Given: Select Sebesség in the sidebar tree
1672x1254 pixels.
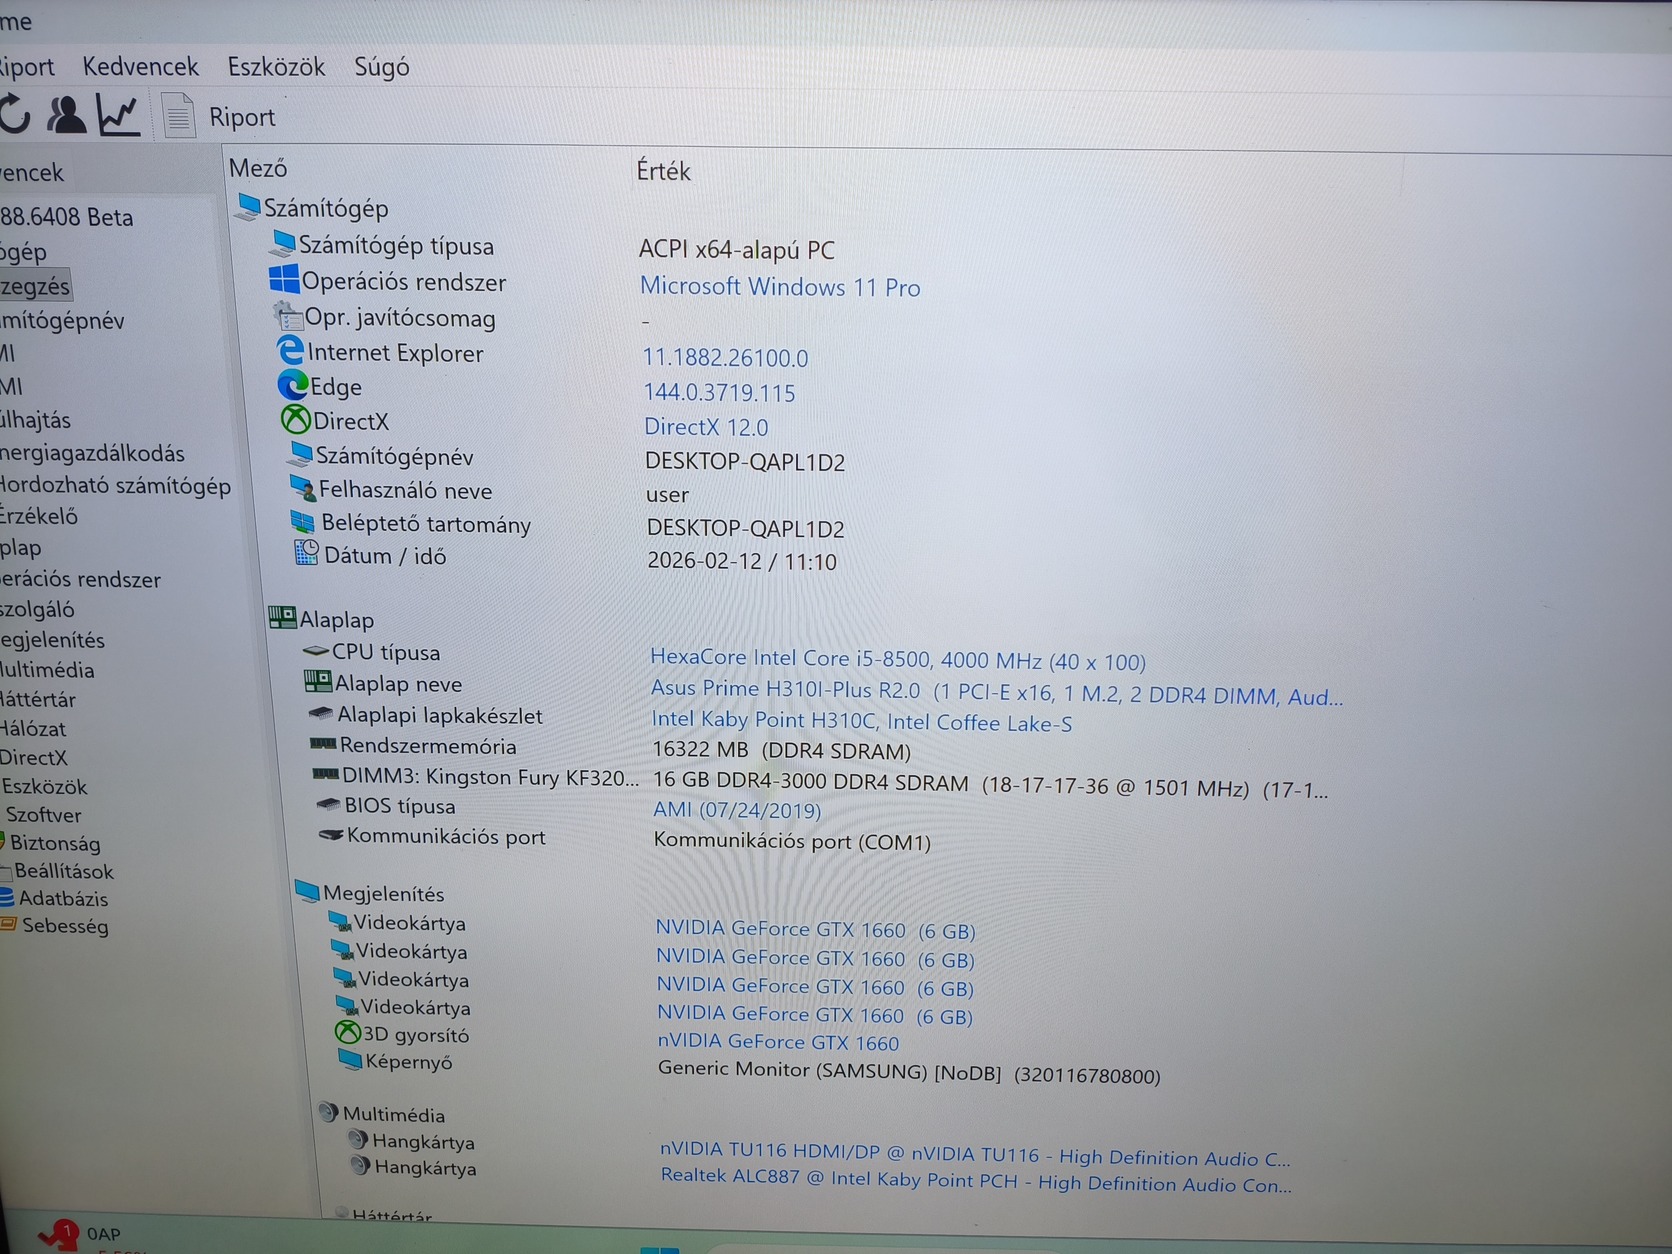Looking at the screenshot, I should click(65, 925).
